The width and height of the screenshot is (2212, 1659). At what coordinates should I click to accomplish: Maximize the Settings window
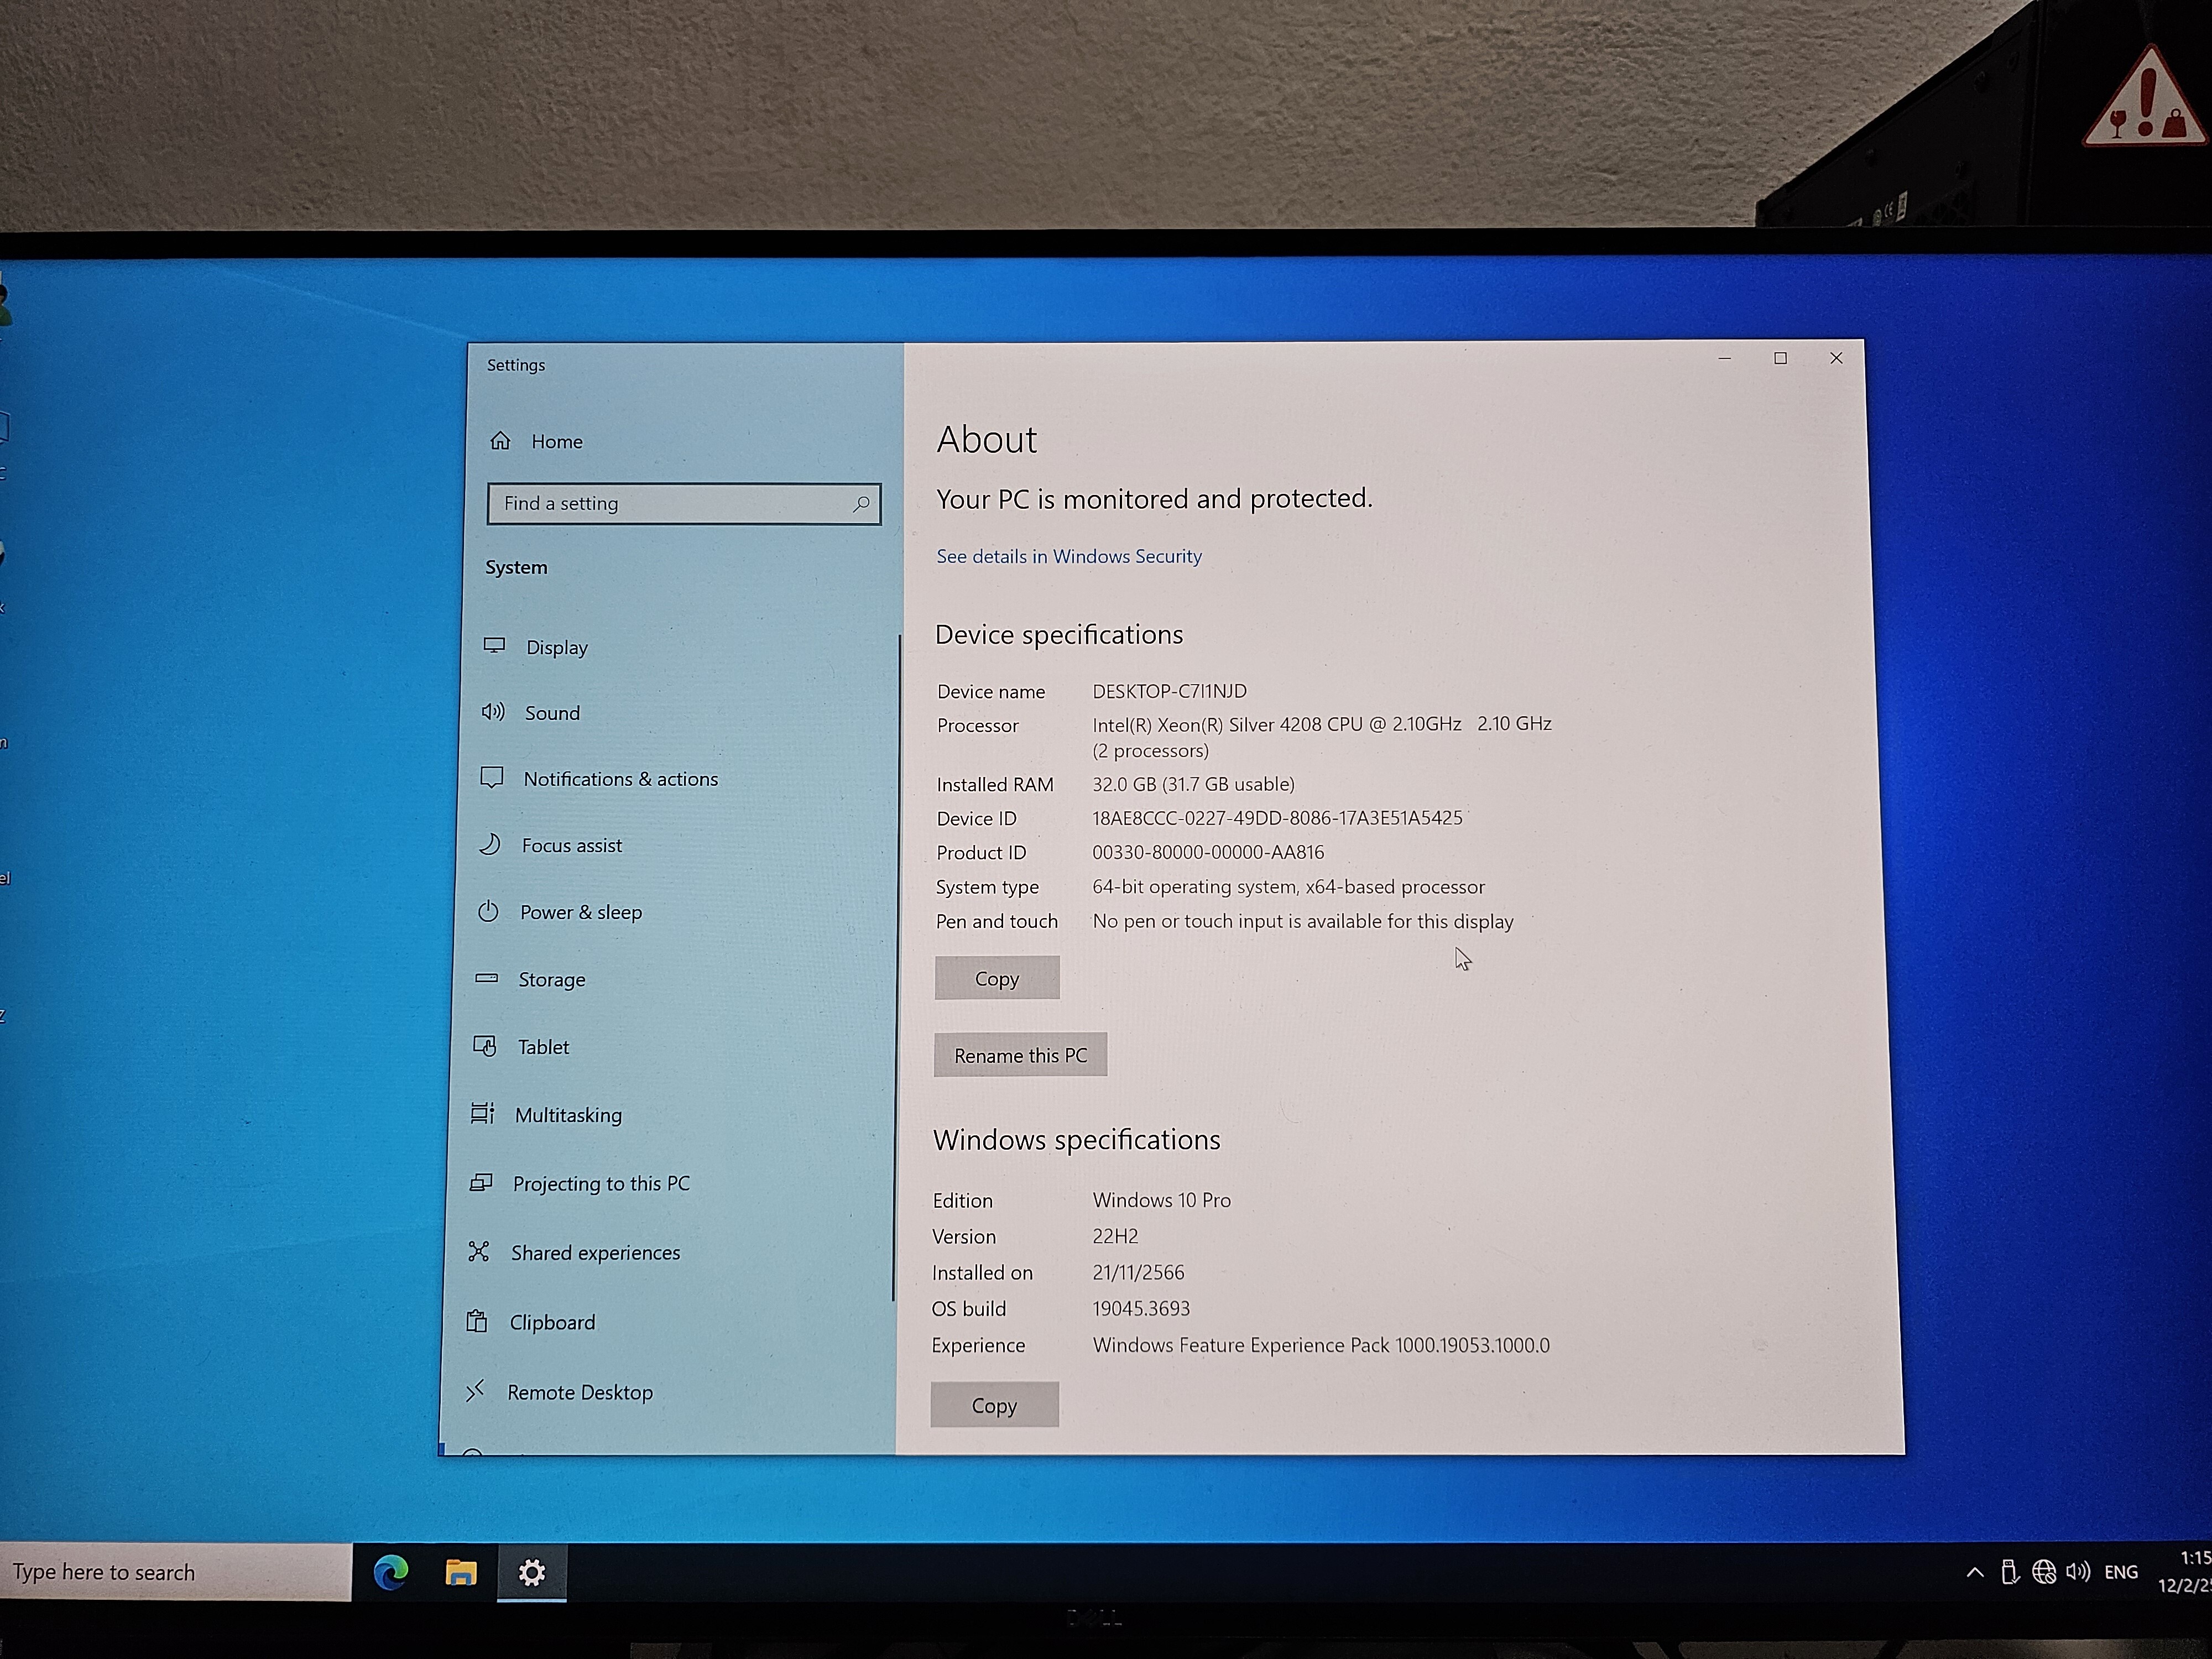tap(1780, 358)
